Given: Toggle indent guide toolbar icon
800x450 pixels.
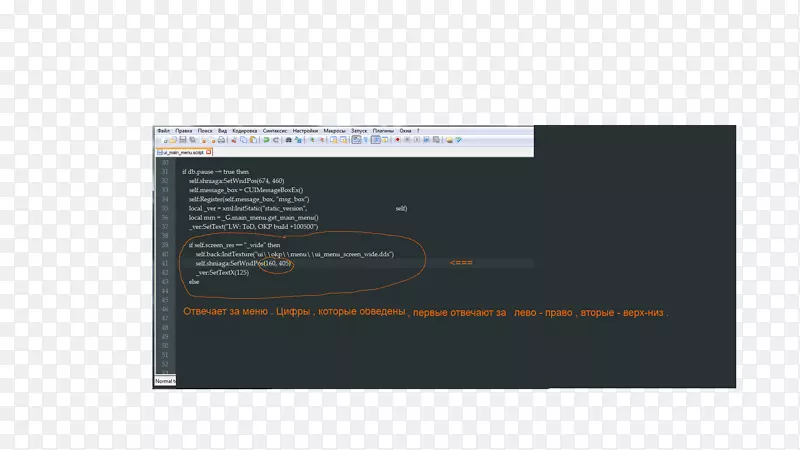Looking at the screenshot, I should [375, 140].
